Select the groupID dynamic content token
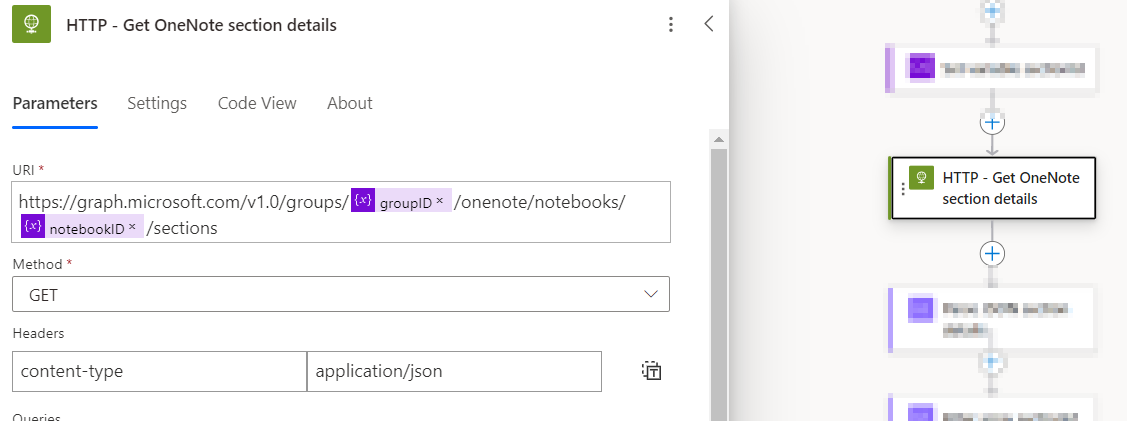 click(x=400, y=201)
